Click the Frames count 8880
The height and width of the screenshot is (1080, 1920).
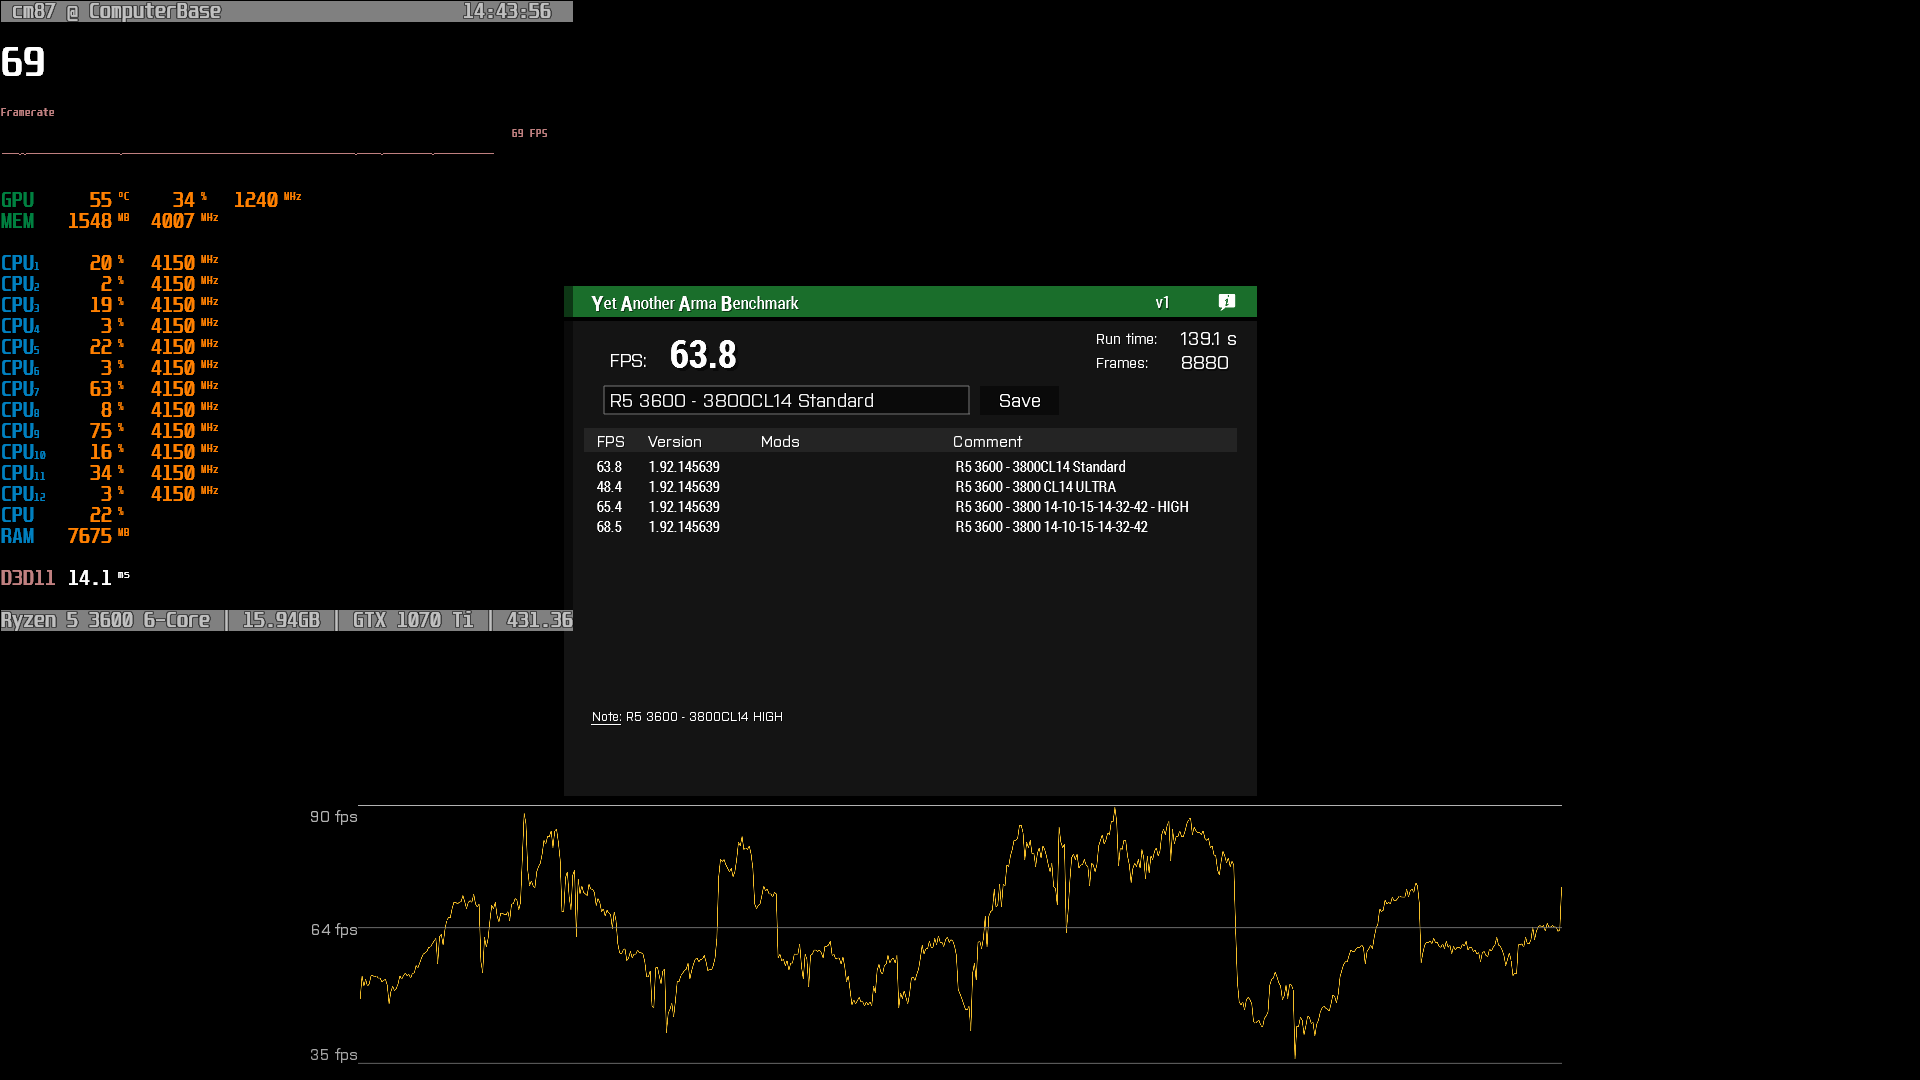tap(1204, 363)
